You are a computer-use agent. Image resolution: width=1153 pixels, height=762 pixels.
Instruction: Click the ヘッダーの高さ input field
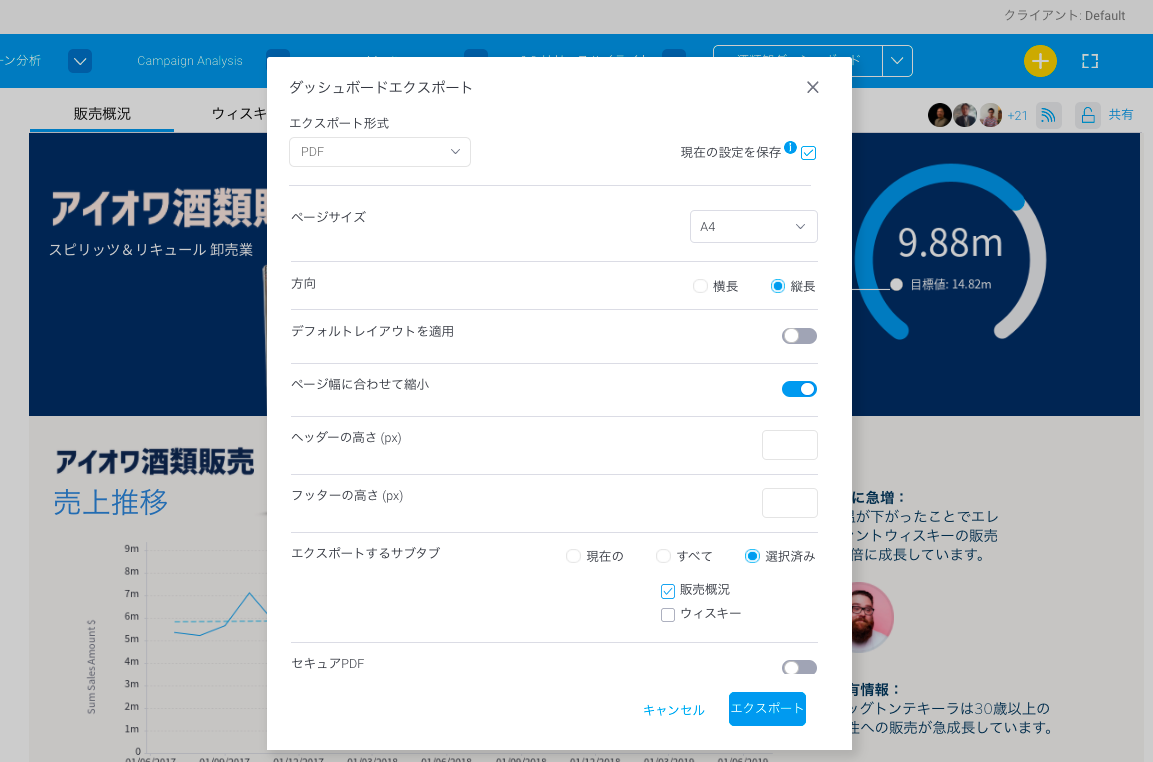[789, 445]
